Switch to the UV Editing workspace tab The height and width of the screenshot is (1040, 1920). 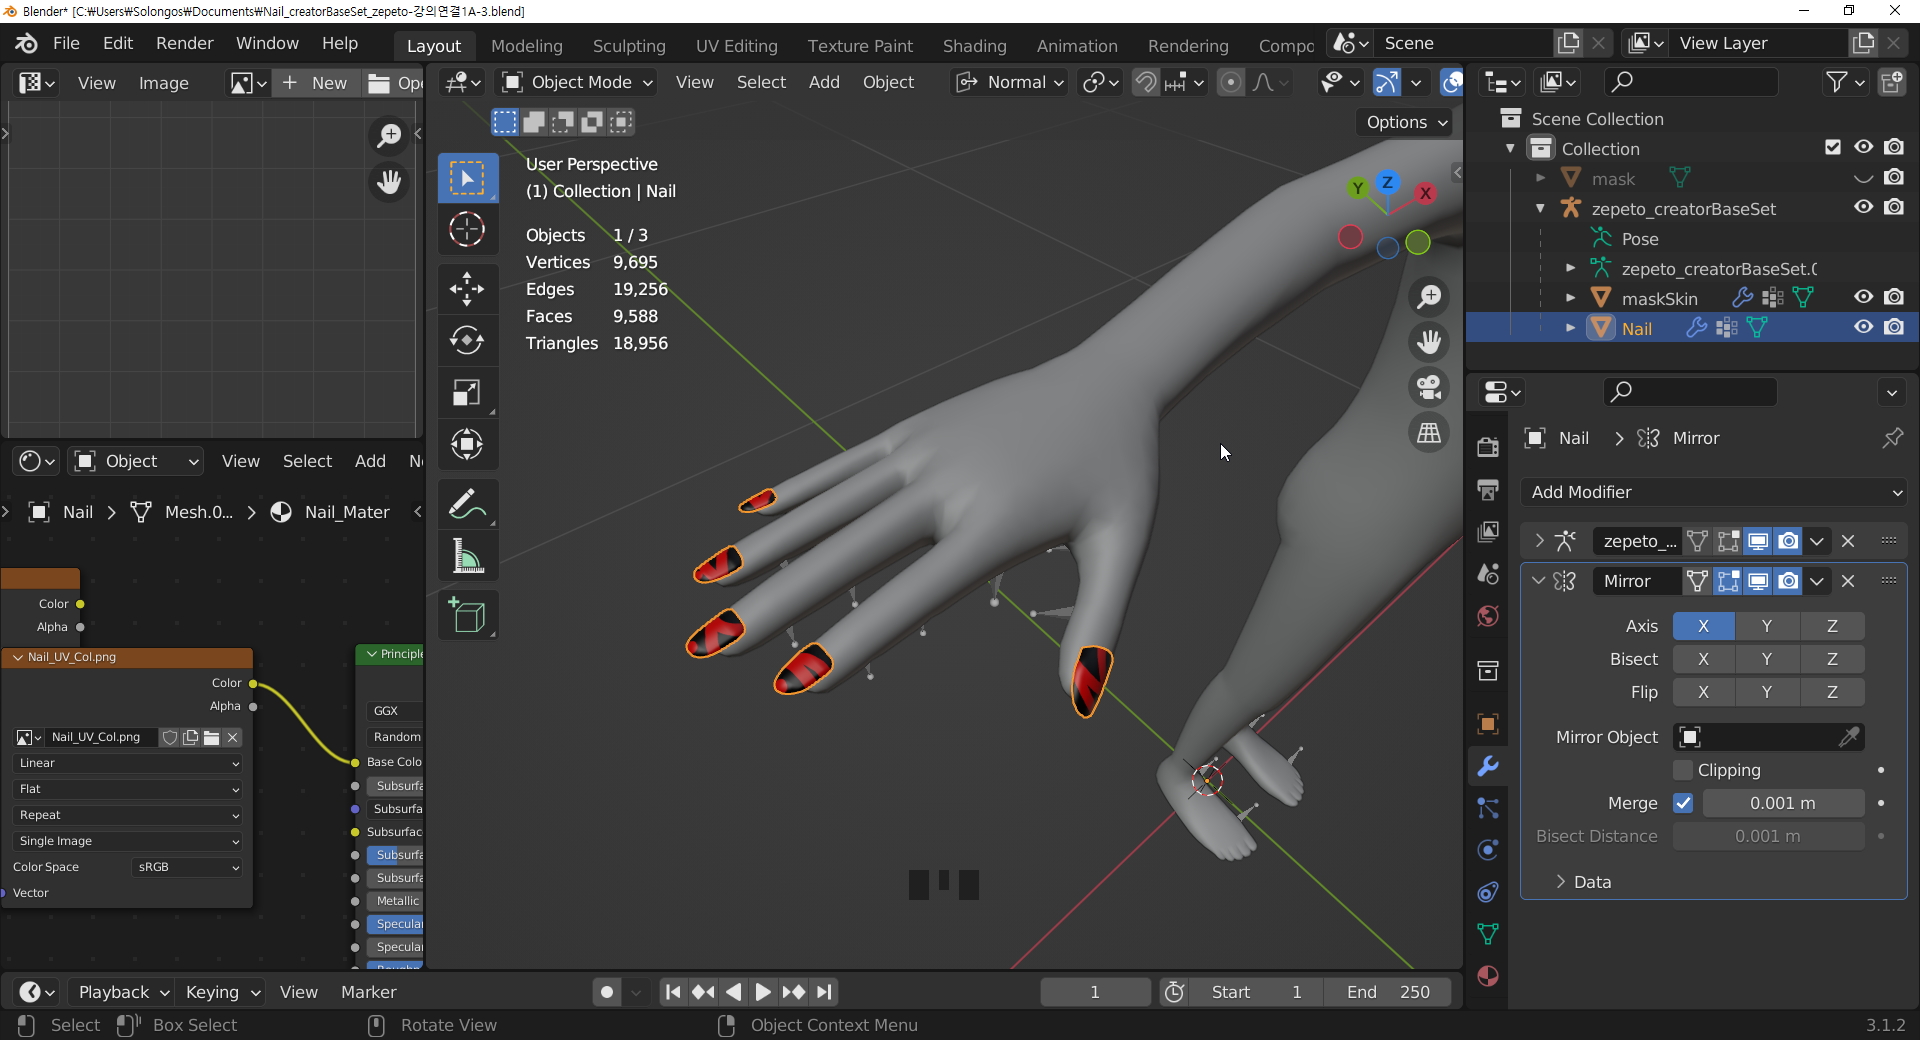point(736,46)
